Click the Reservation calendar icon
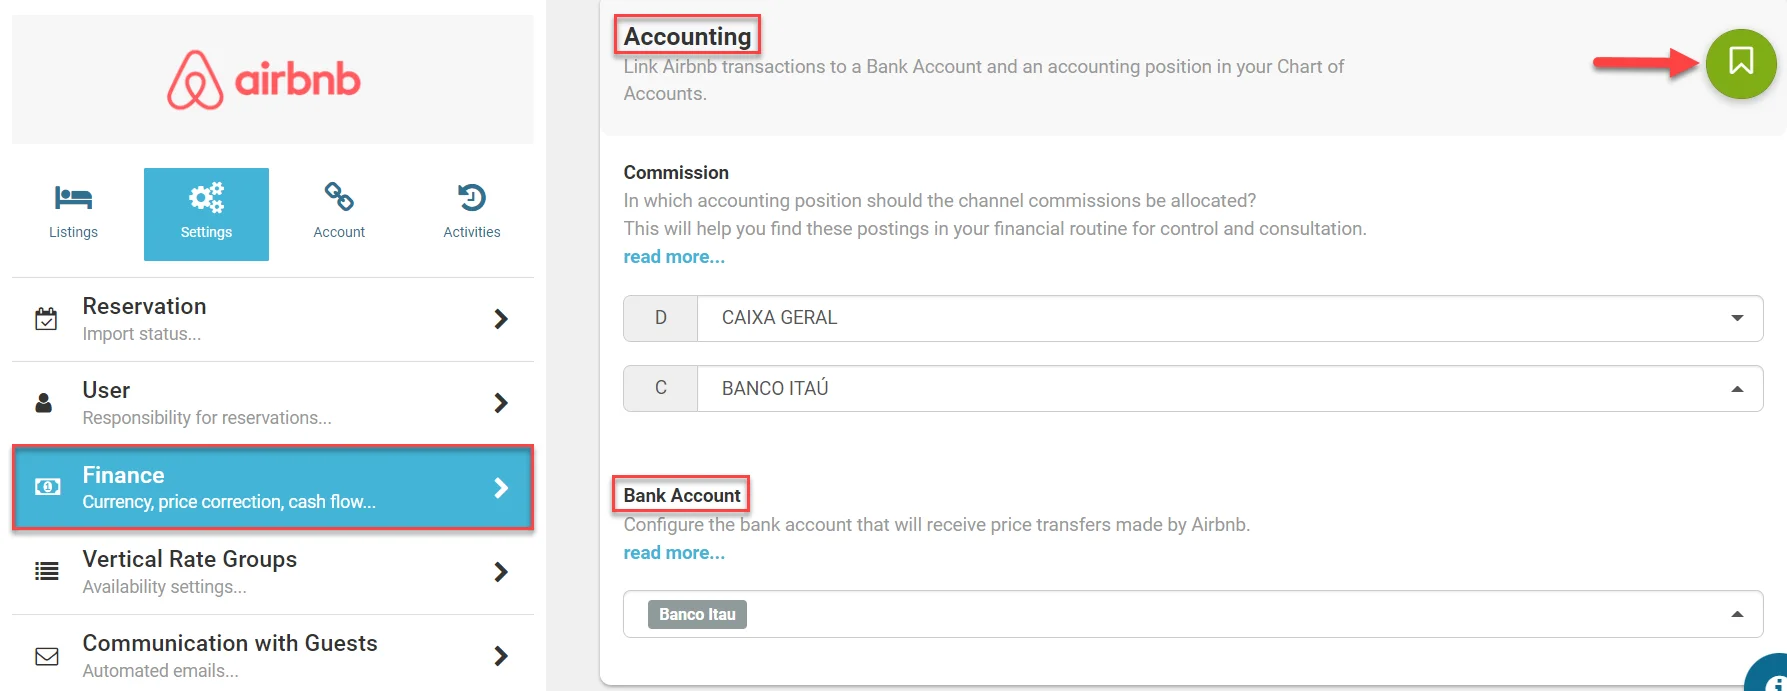This screenshot has width=1787, height=691. tap(46, 319)
